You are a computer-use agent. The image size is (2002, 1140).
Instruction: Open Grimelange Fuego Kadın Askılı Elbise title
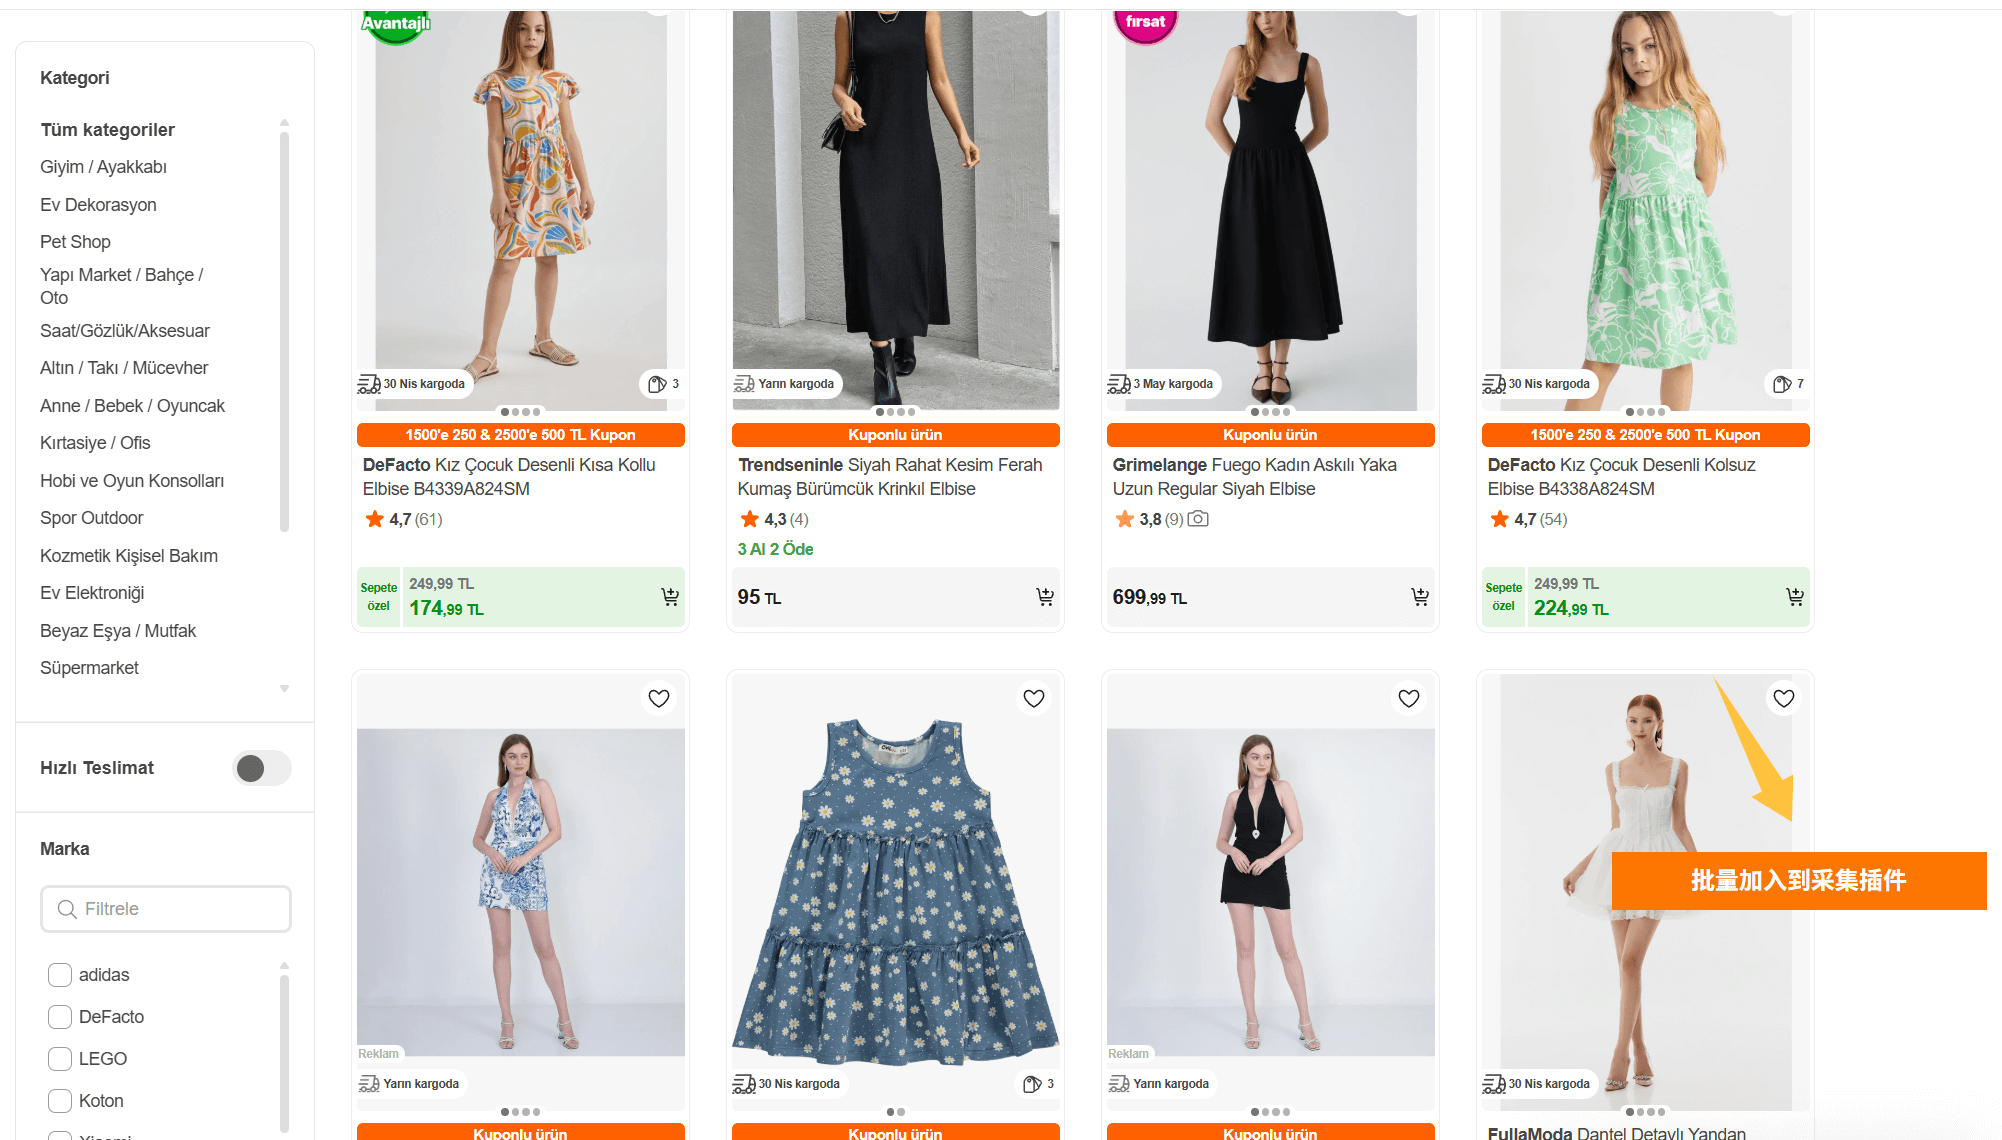[x=1255, y=477]
